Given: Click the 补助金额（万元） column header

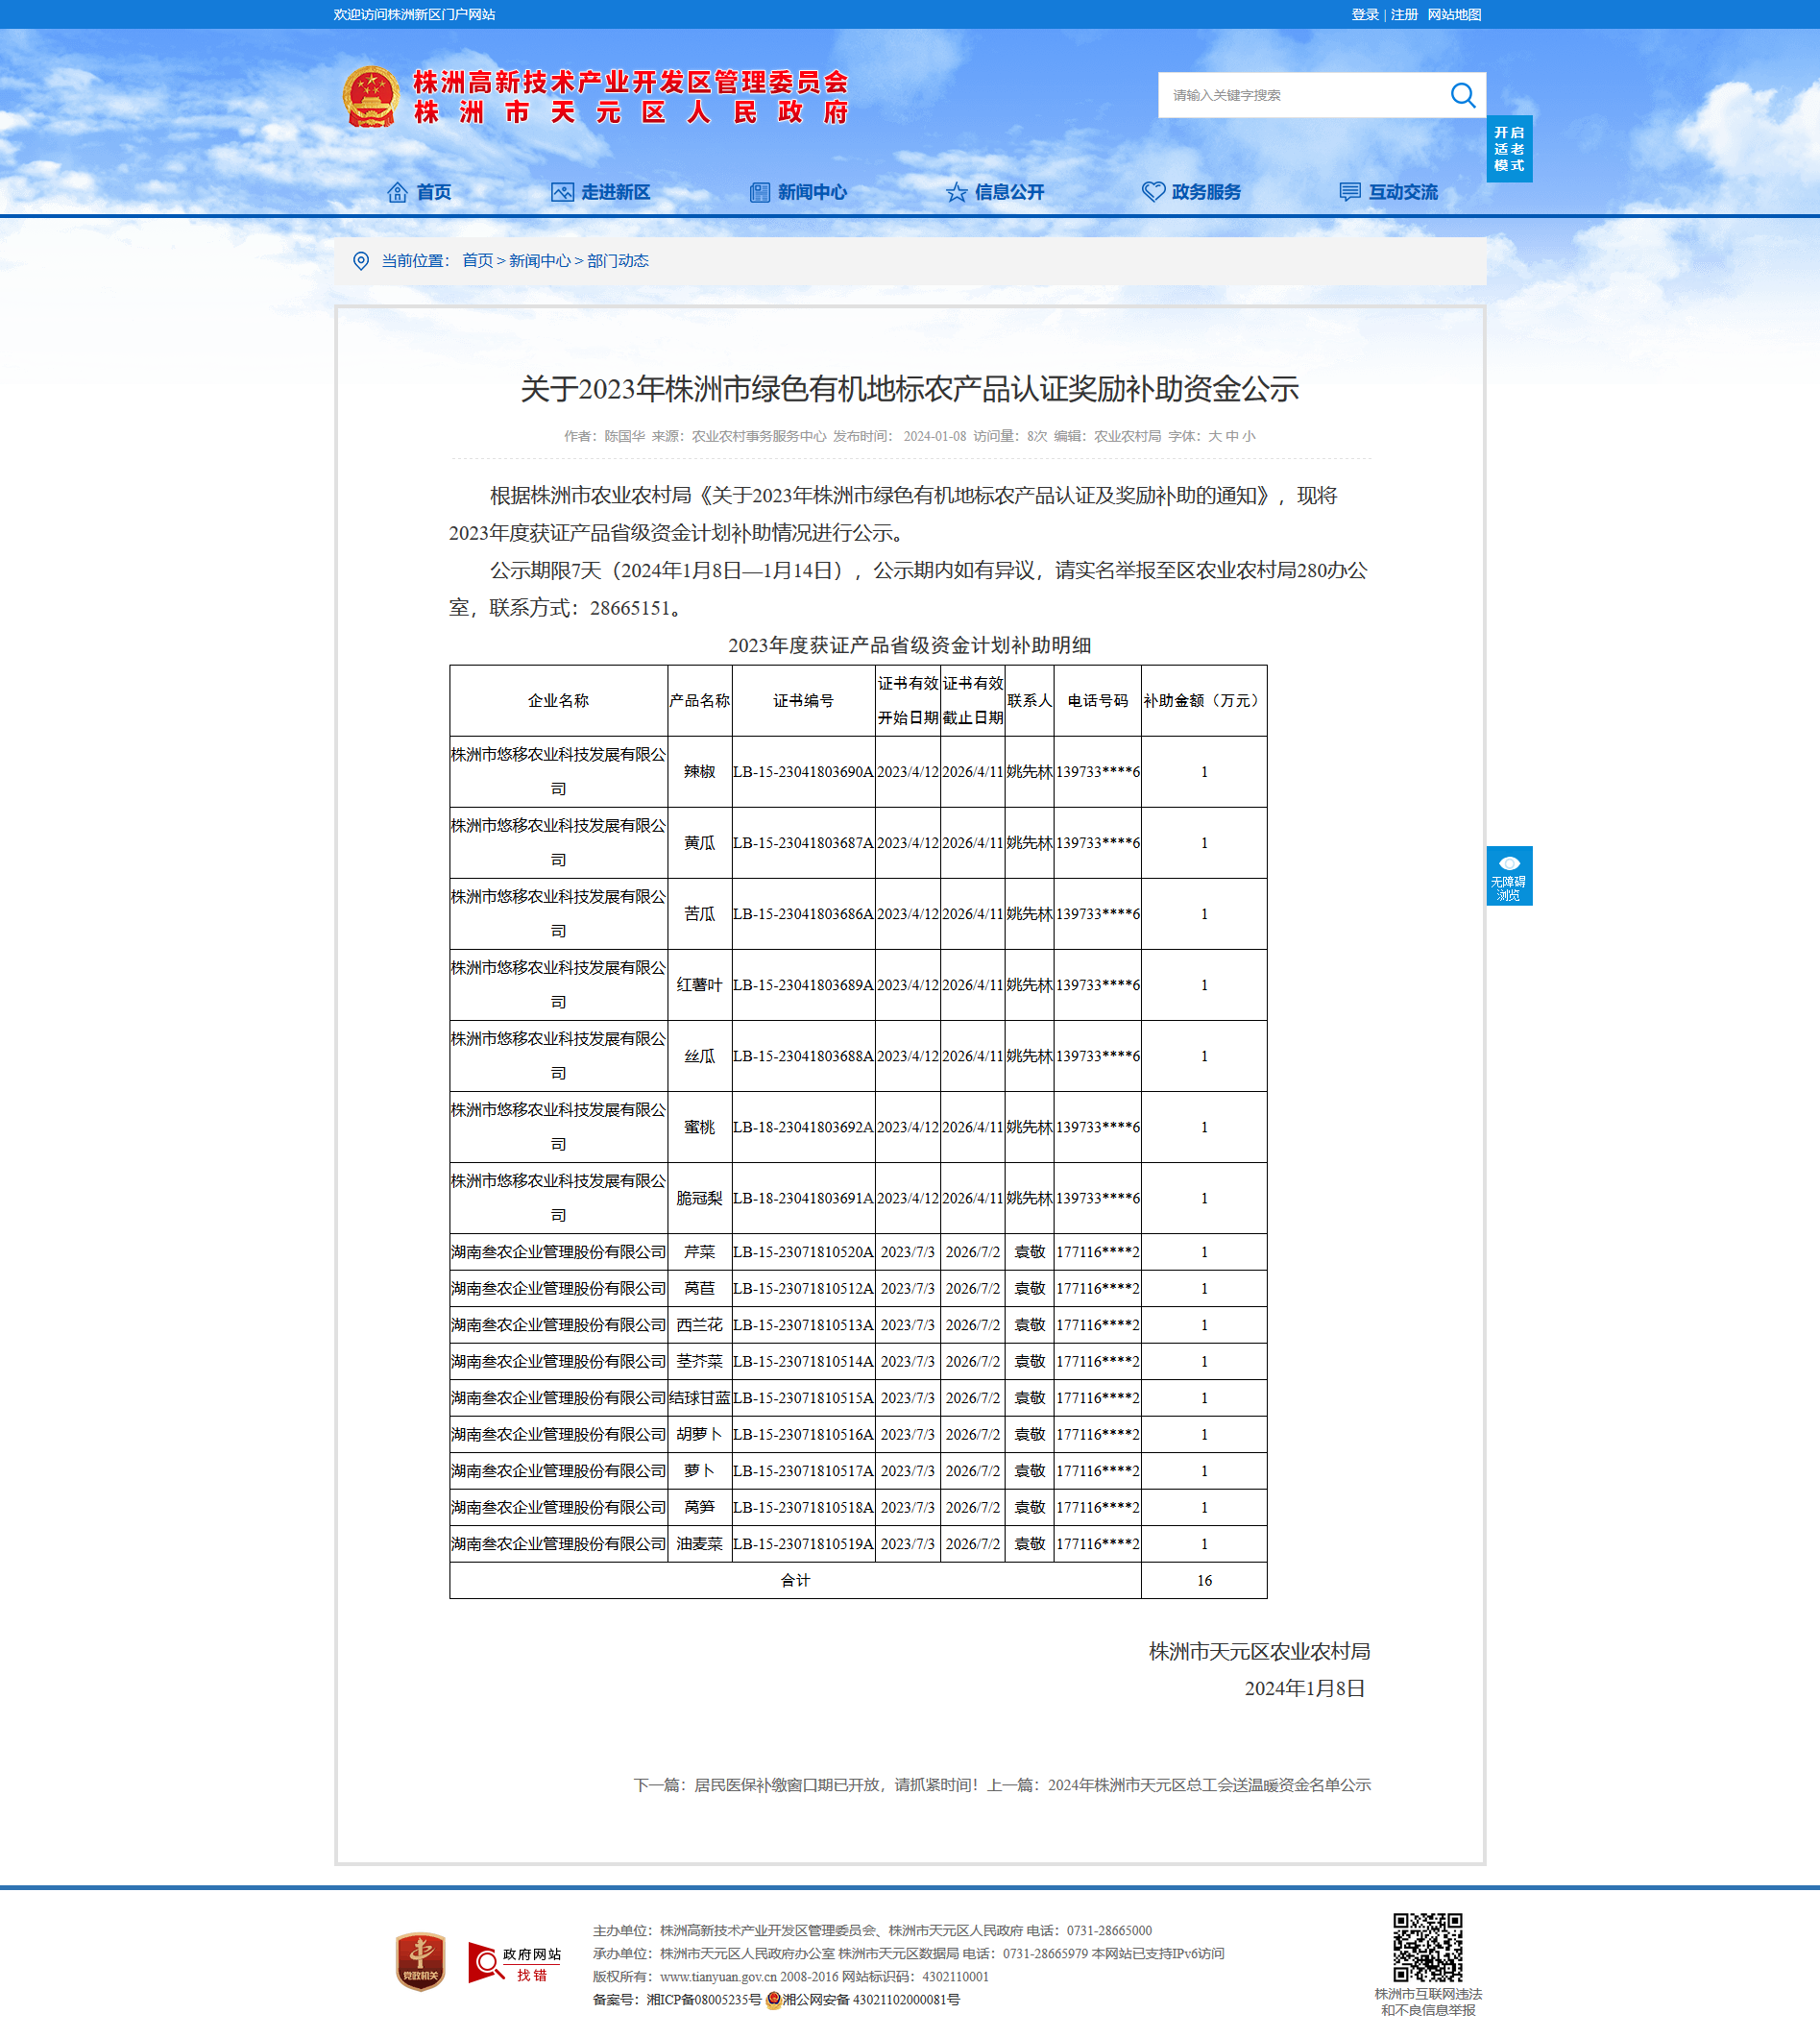Looking at the screenshot, I should tap(1204, 701).
